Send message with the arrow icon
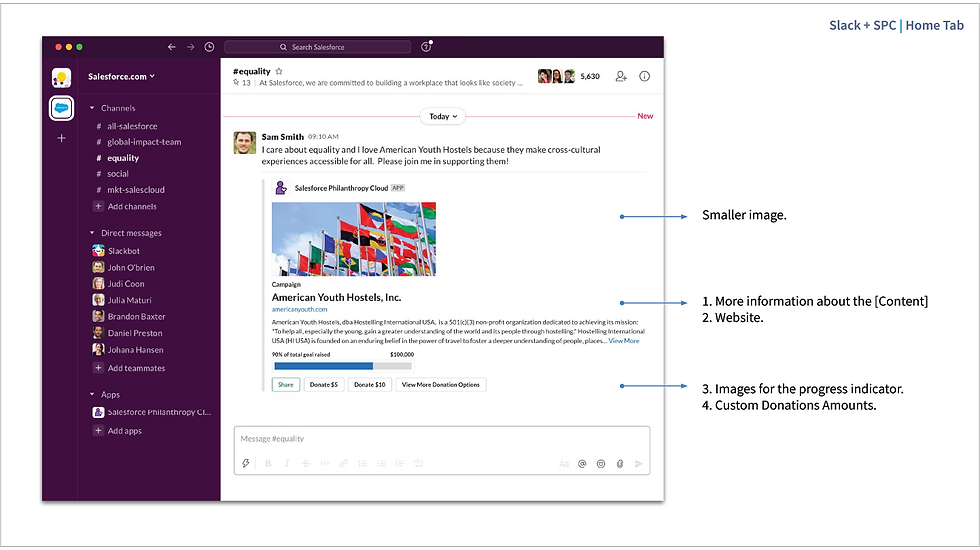Screen dimensions: 980x550 (x=638, y=464)
